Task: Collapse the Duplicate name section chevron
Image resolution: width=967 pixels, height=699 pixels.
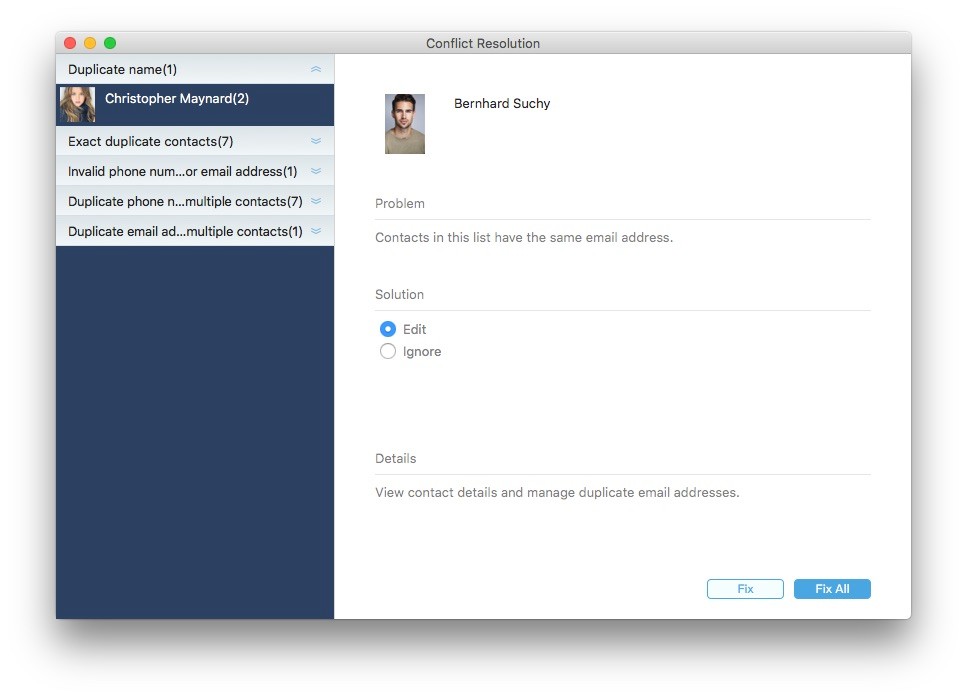Action: 316,69
